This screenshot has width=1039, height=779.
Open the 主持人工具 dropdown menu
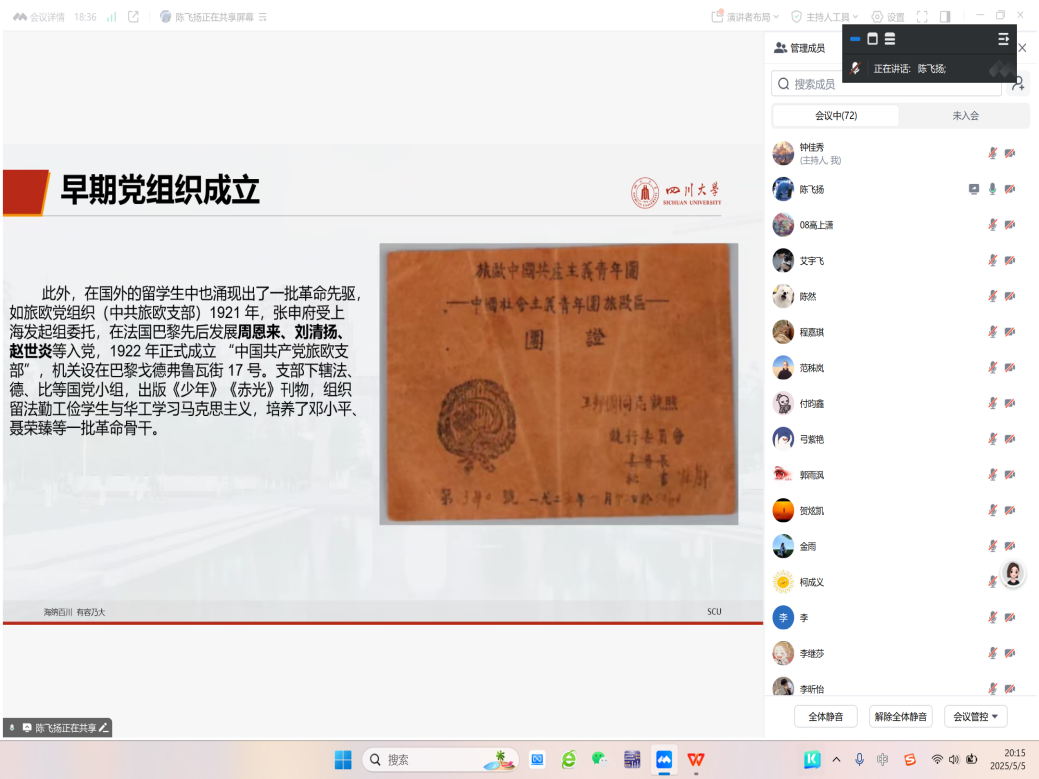(825, 17)
